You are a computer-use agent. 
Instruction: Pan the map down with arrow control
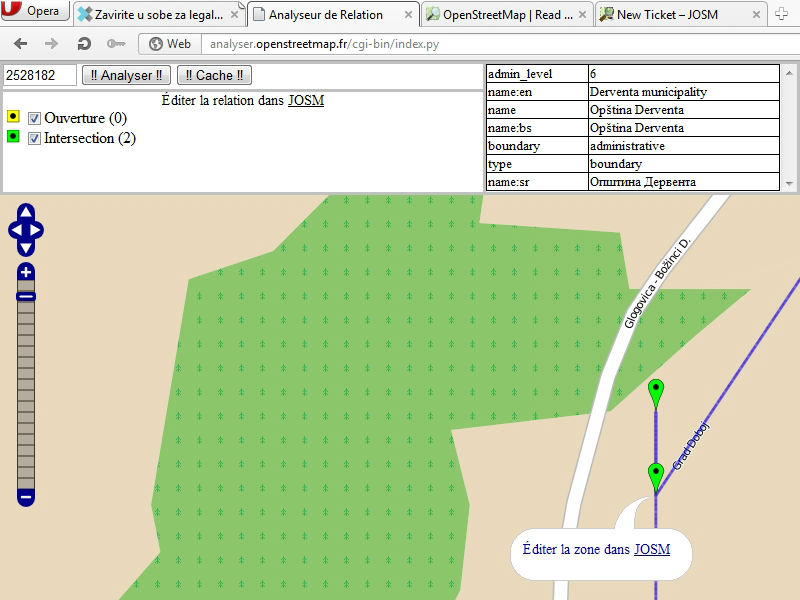coord(26,246)
